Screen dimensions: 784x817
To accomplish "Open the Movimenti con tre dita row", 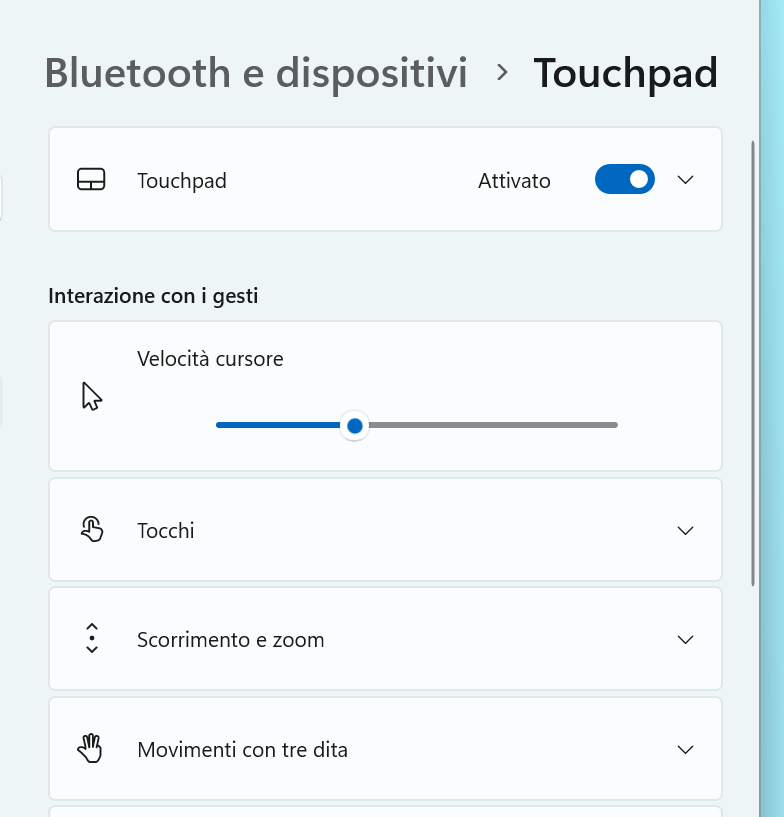I will [x=385, y=749].
